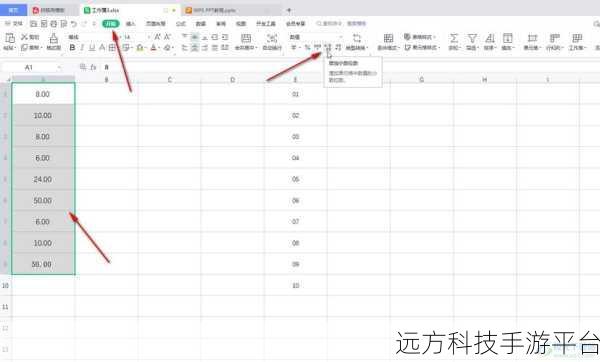The width and height of the screenshot is (600, 362).
Task: Click the Cut scissors icon
Action: (24, 37)
